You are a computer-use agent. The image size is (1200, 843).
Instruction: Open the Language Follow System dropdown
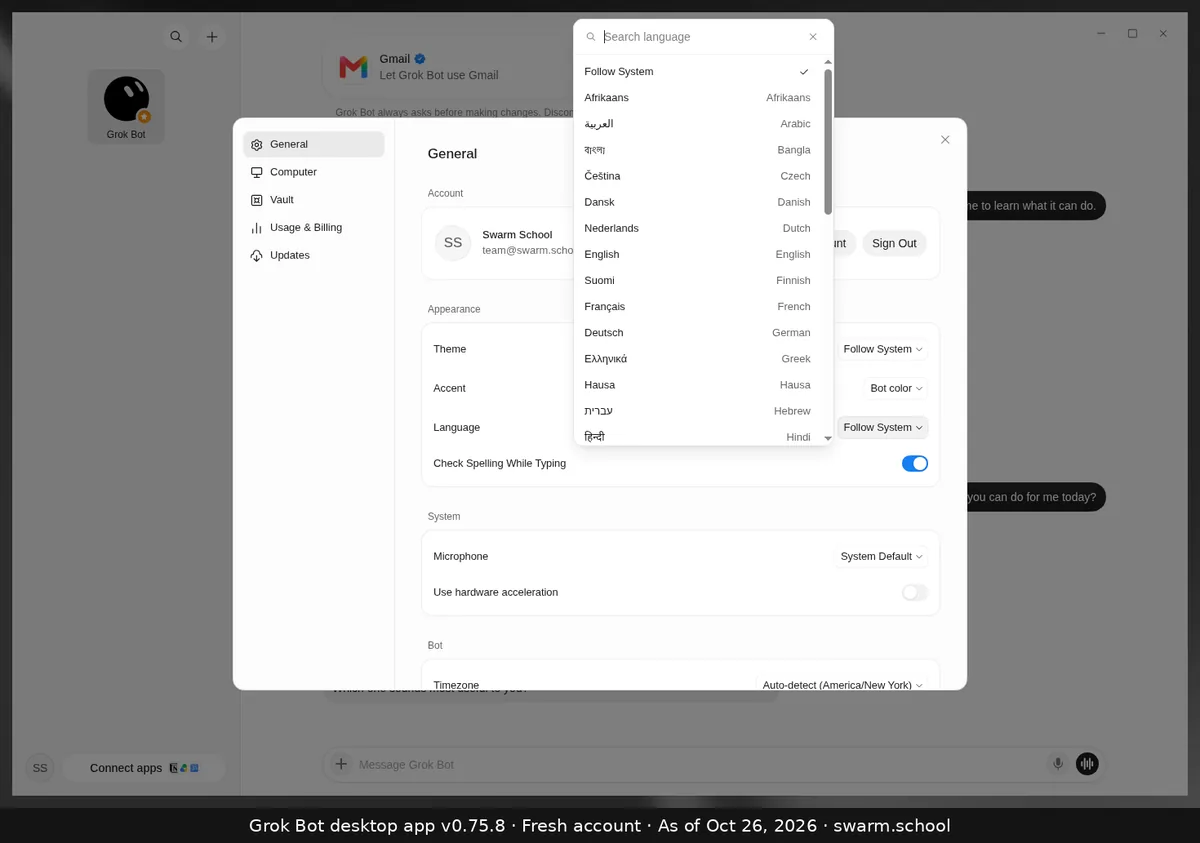[x=883, y=427]
